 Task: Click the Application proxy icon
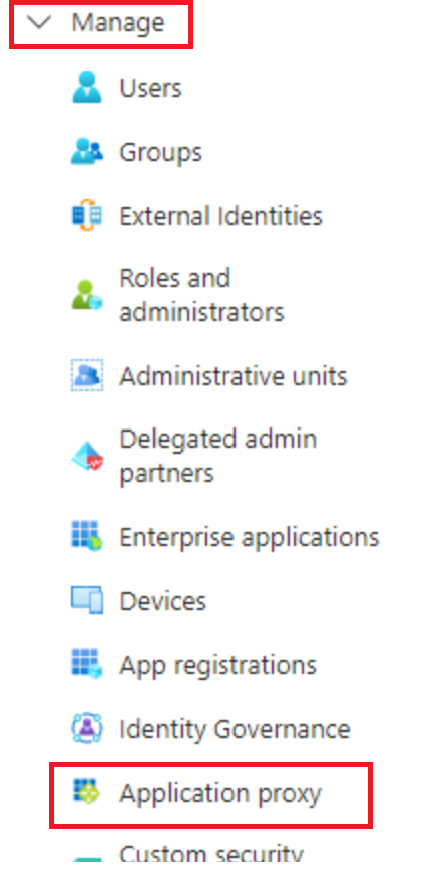tap(87, 791)
